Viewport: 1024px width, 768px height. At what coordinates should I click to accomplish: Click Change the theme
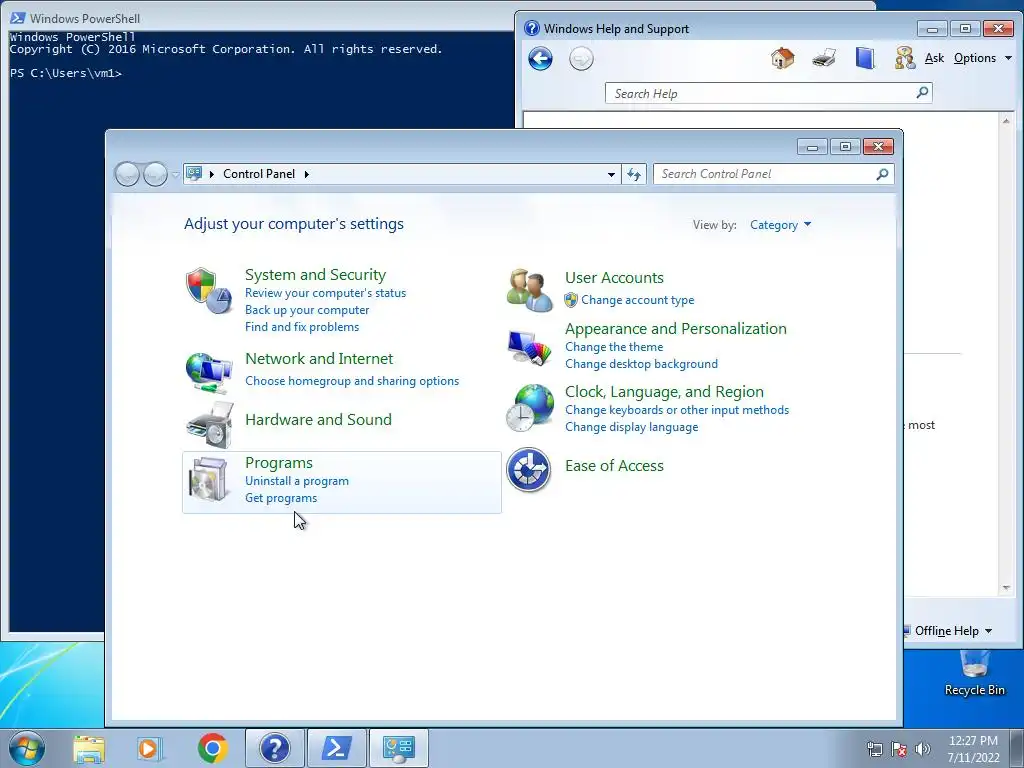[x=614, y=347]
